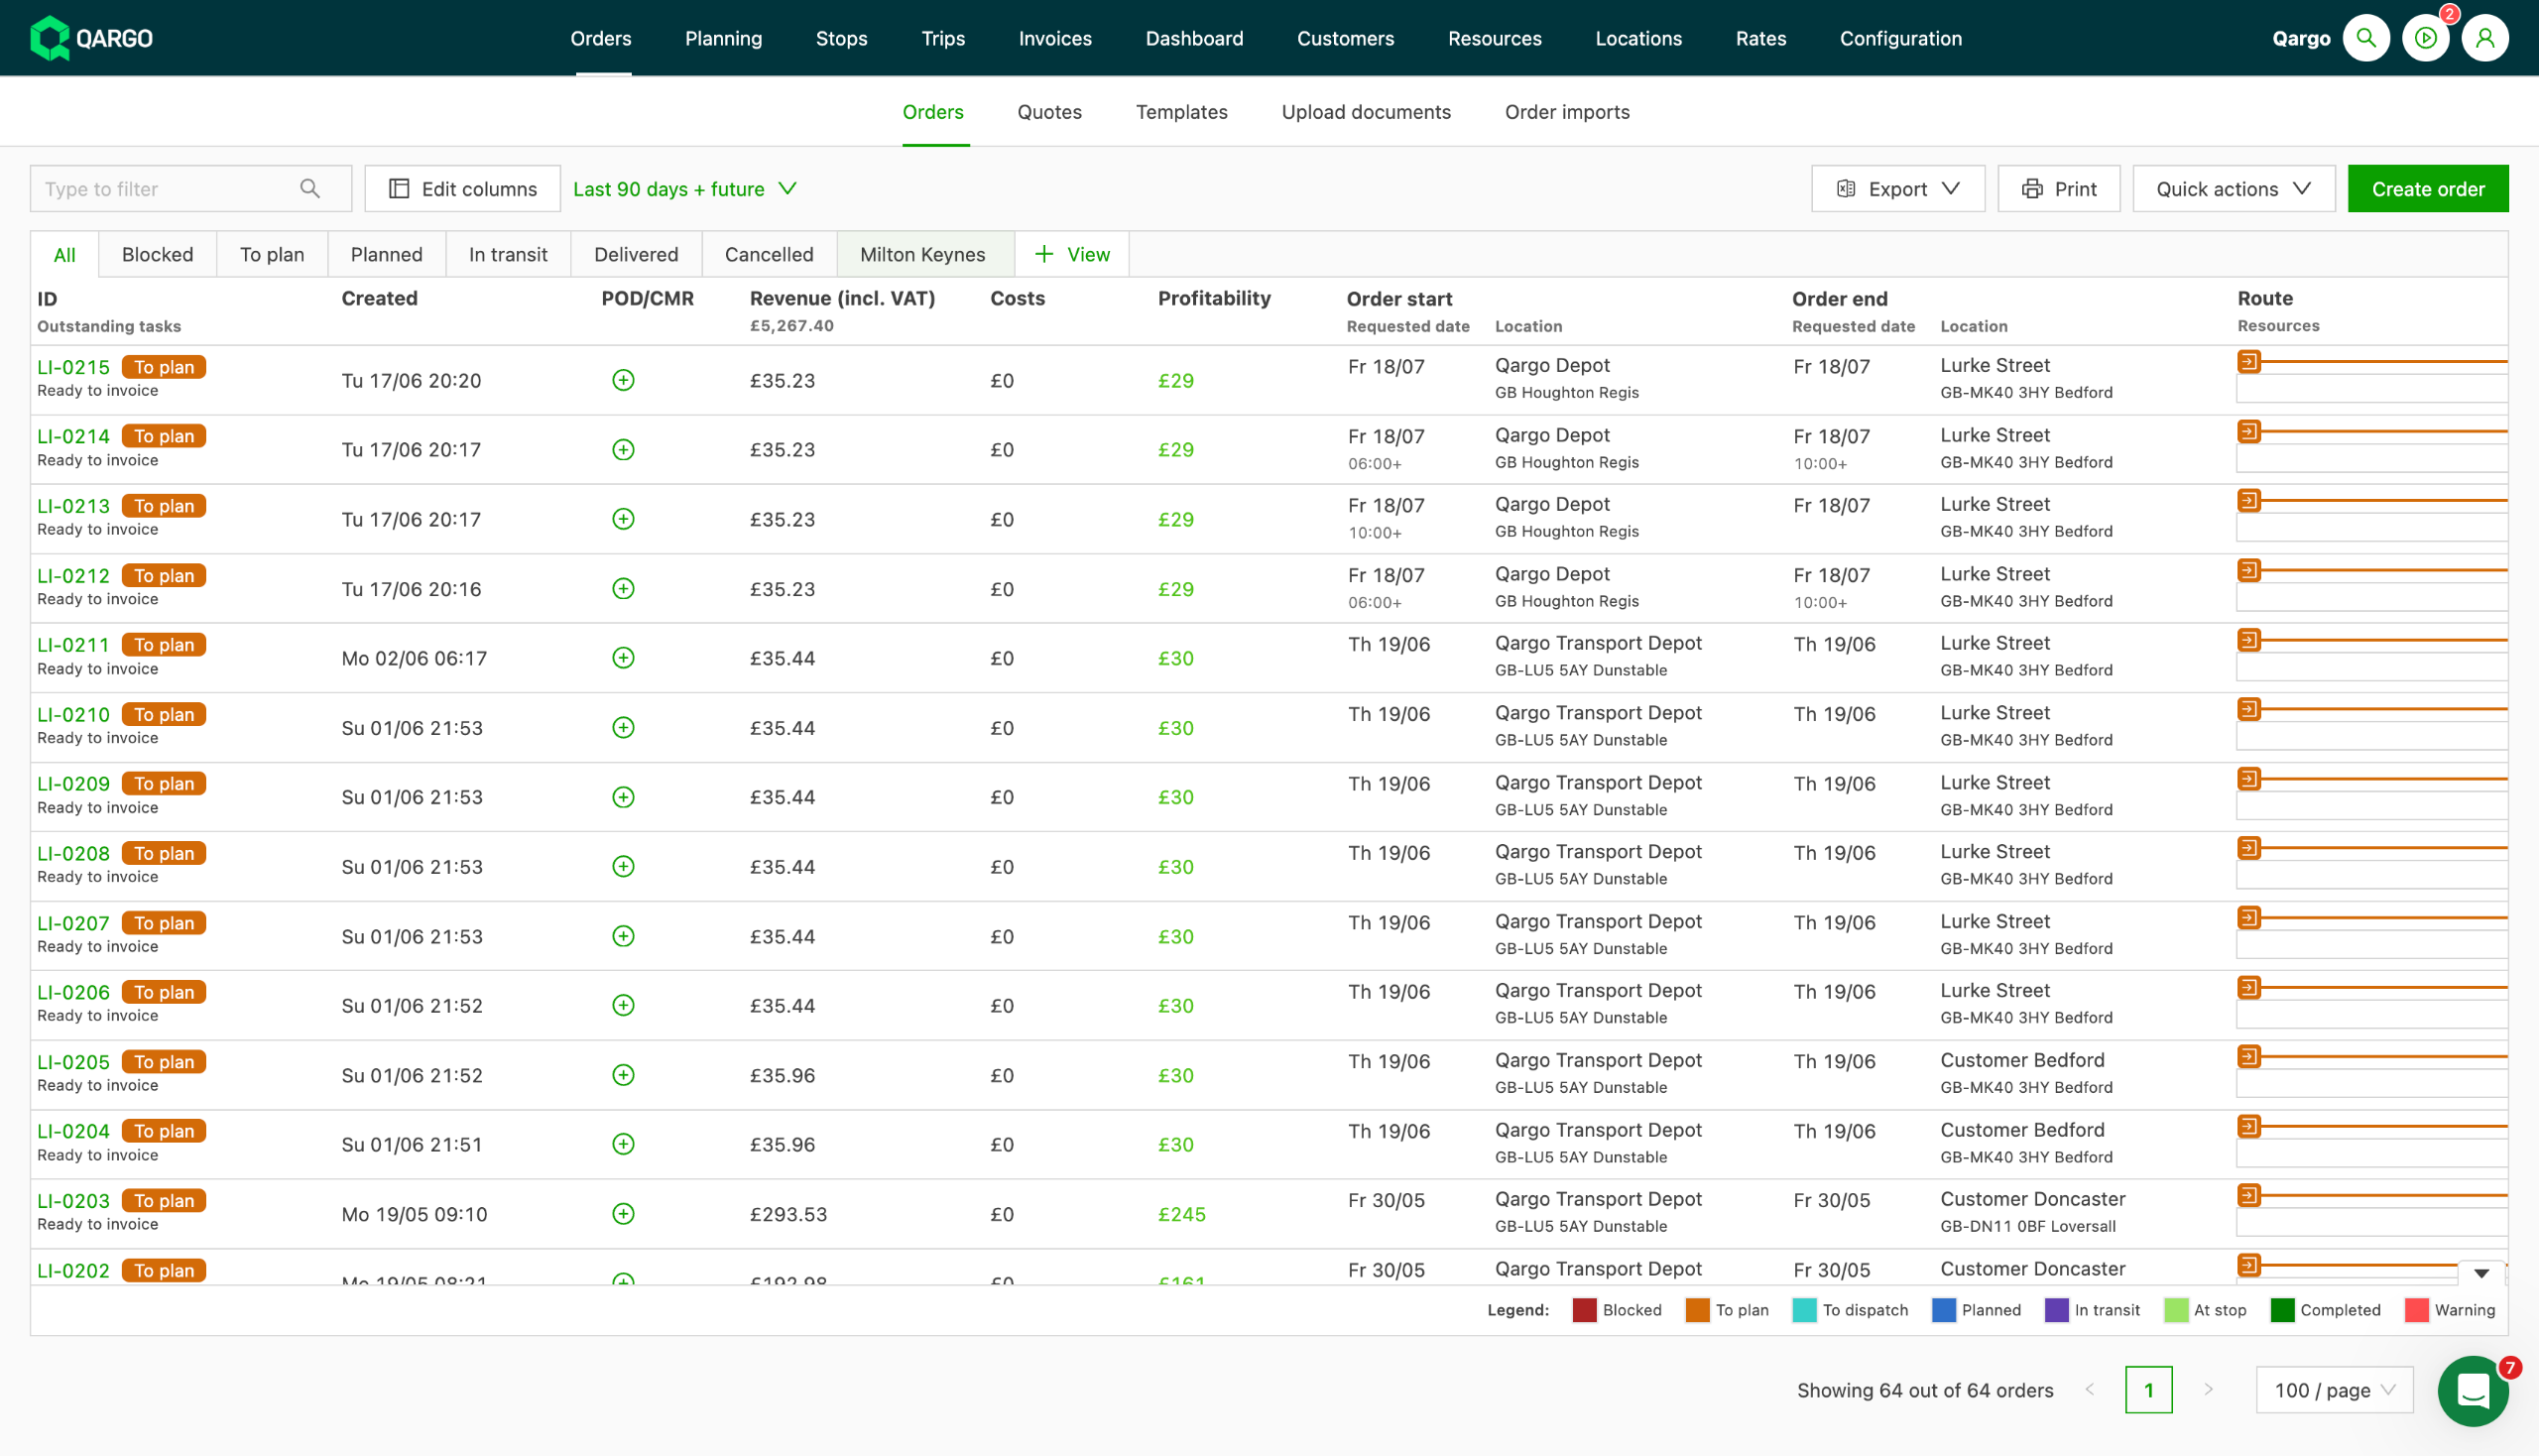Open order LI-0208 link

tap(73, 853)
